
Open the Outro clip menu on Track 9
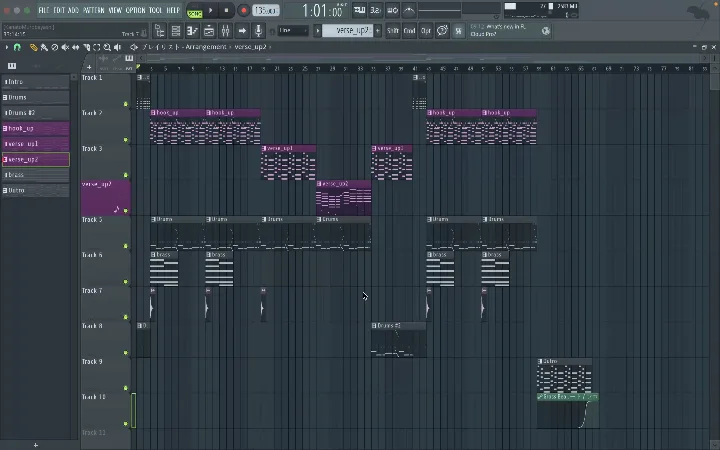point(540,361)
